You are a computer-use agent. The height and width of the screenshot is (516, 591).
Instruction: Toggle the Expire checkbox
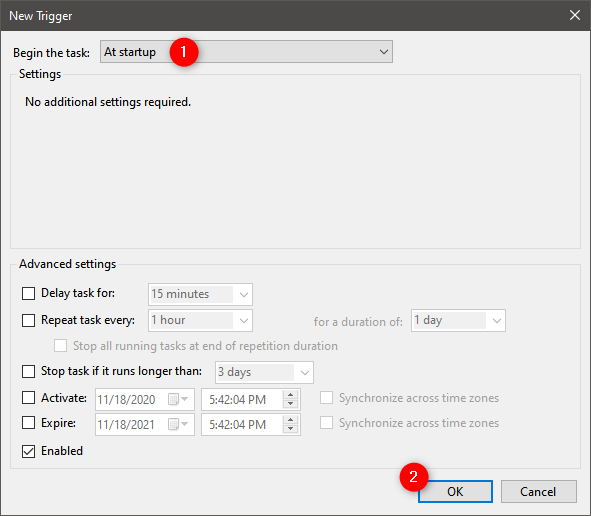[x=29, y=423]
